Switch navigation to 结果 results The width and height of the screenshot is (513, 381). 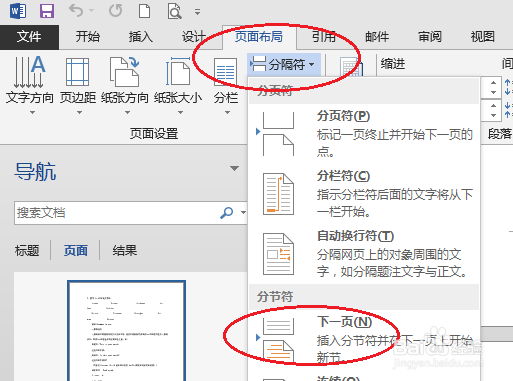tap(125, 250)
